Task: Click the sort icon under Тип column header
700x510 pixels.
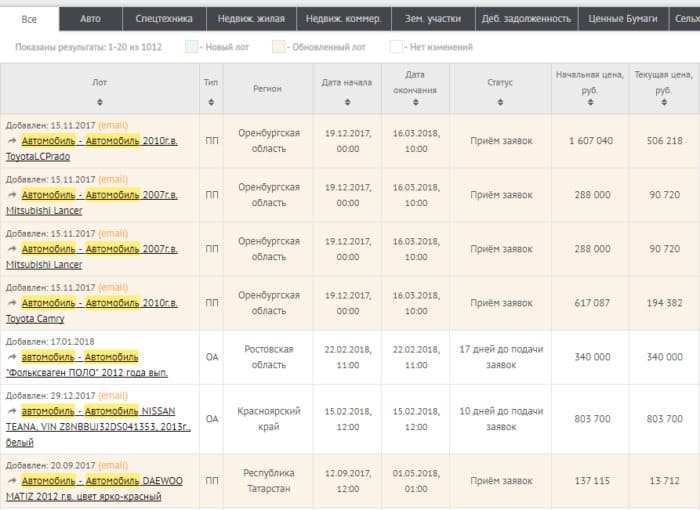Action: (x=211, y=102)
